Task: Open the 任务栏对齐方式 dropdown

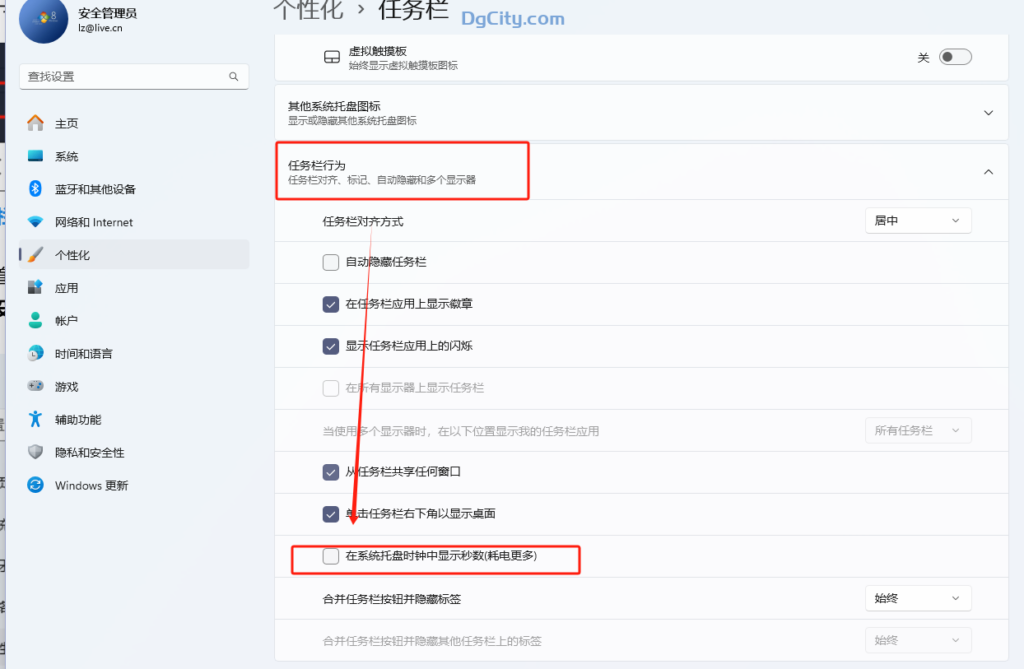Action: click(x=917, y=220)
